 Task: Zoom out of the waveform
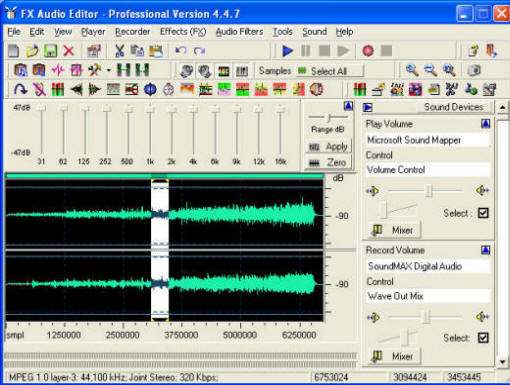tap(431, 70)
